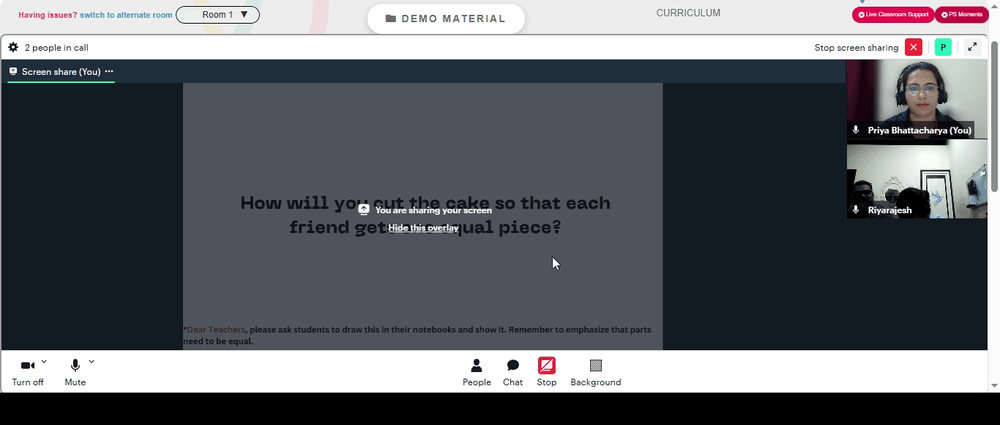Open the Room 1 dropdown
This screenshot has width=1000, height=425.
tap(217, 15)
